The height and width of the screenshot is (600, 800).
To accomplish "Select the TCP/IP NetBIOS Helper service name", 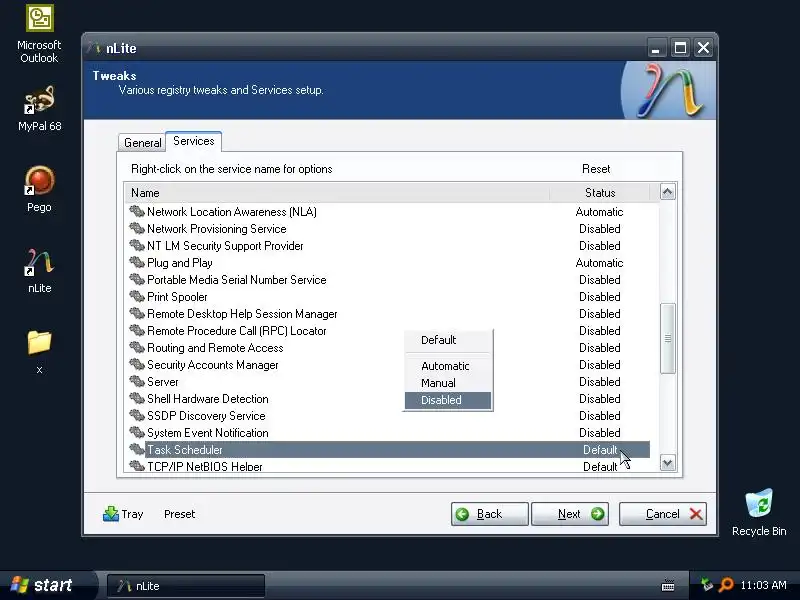I will click(x=205, y=466).
